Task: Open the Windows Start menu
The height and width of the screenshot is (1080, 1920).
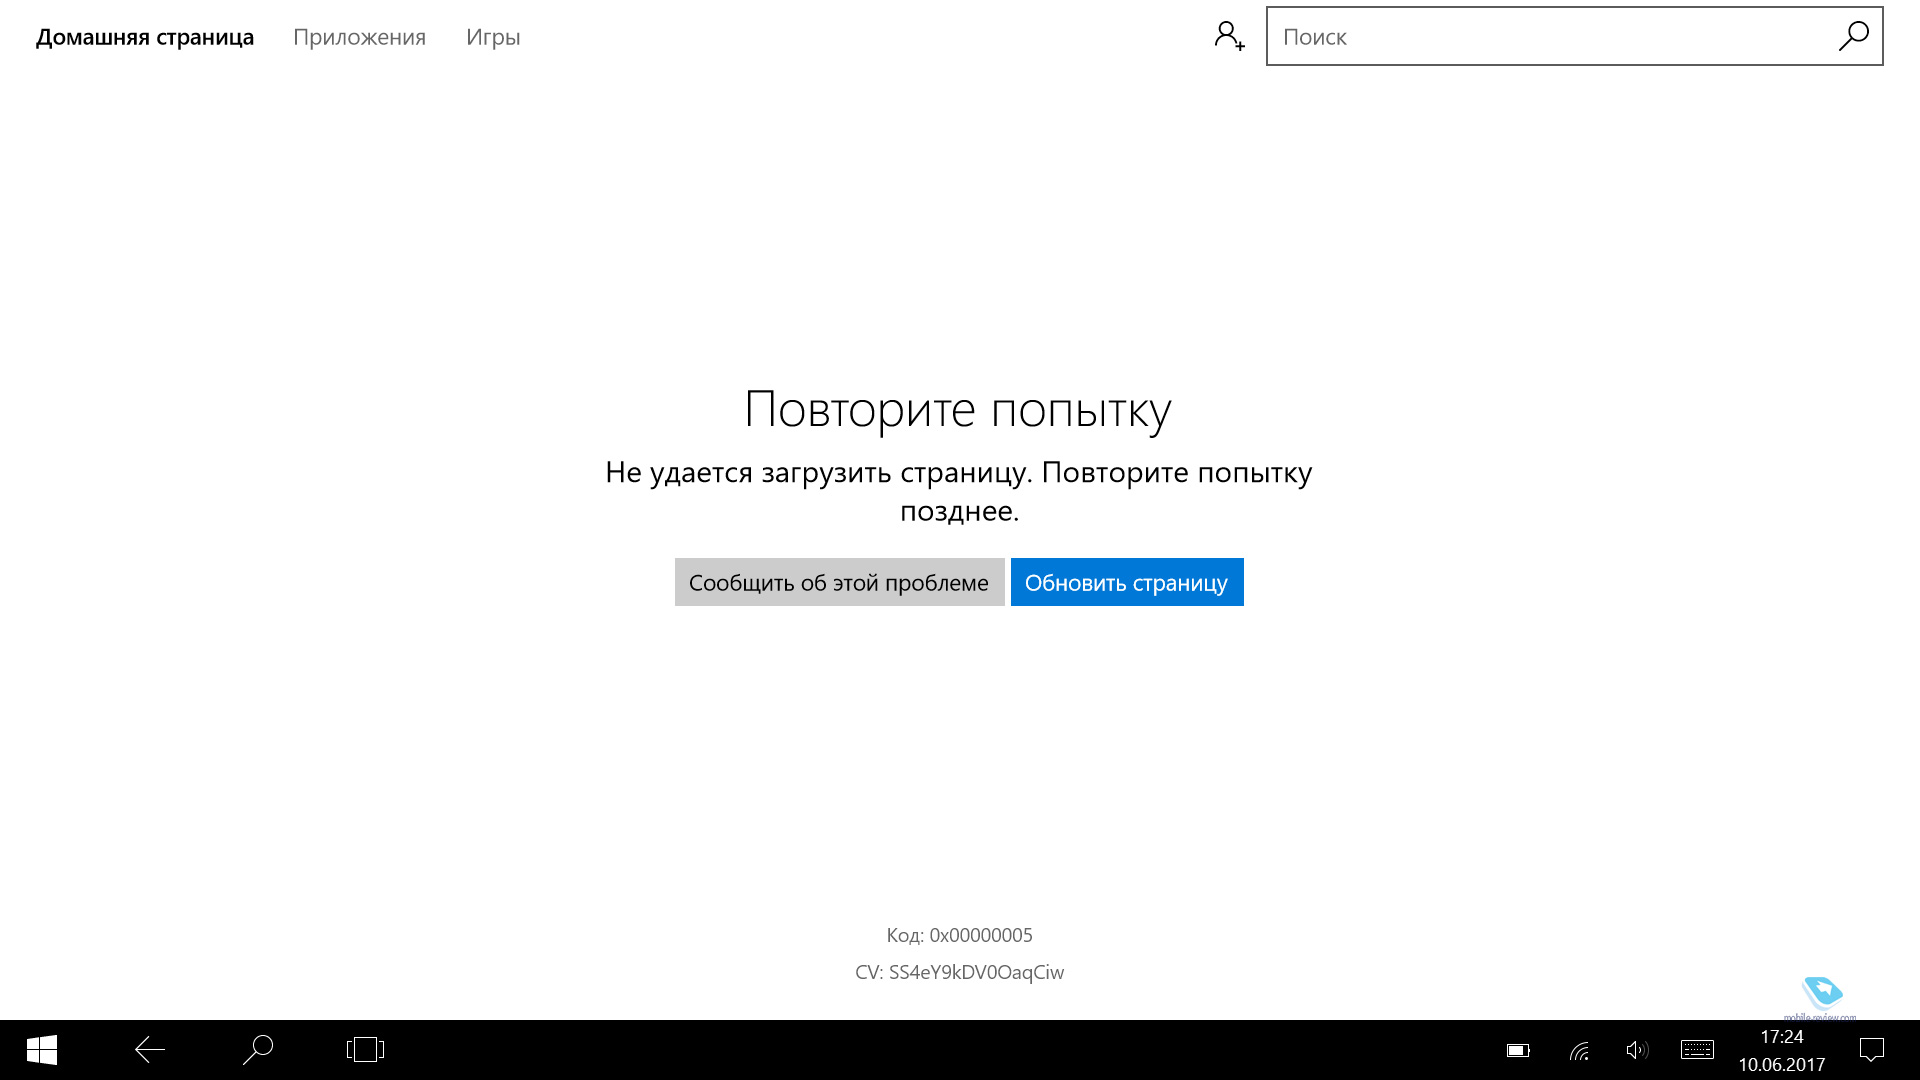Action: click(41, 1049)
